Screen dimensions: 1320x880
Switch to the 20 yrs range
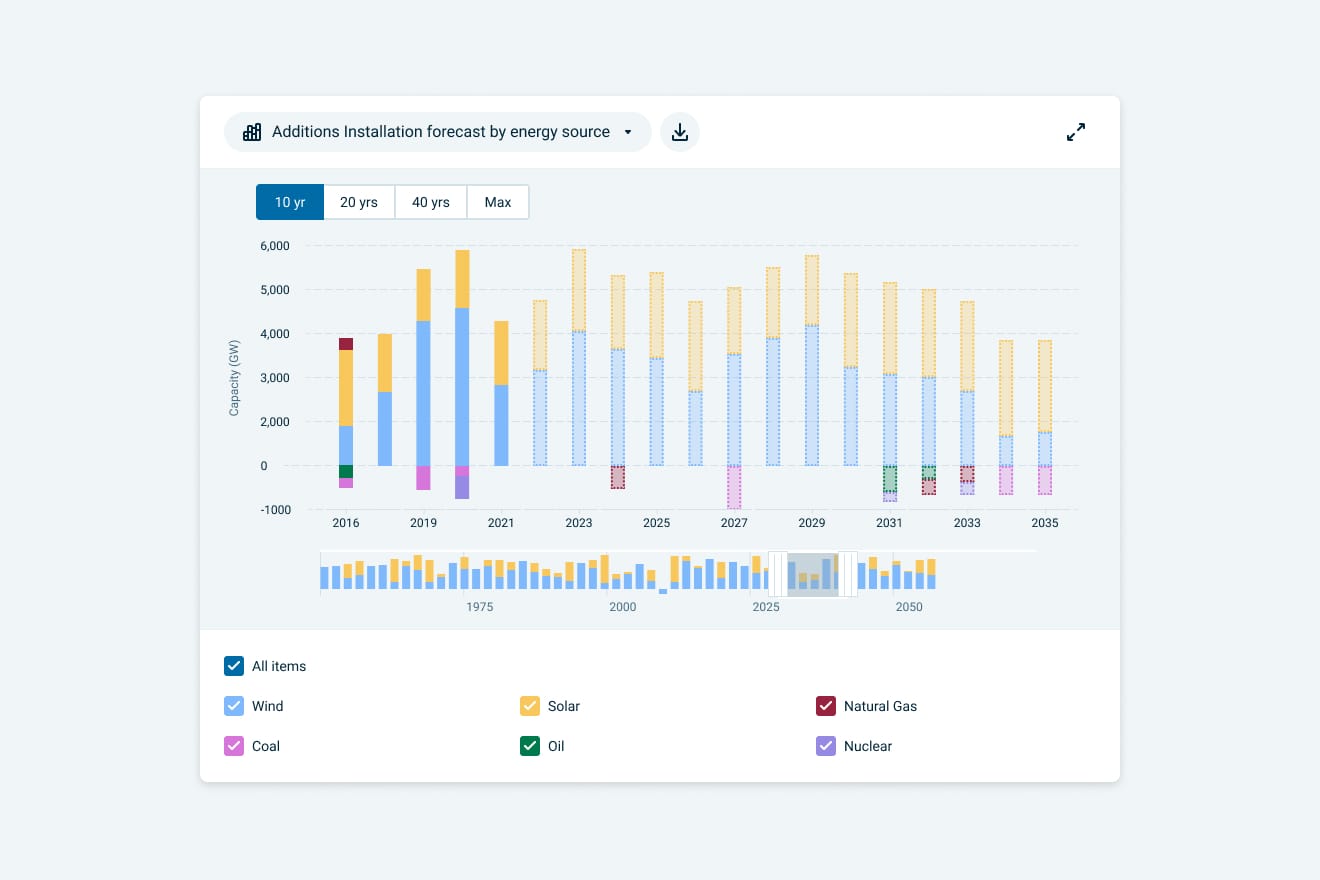pyautogui.click(x=359, y=202)
